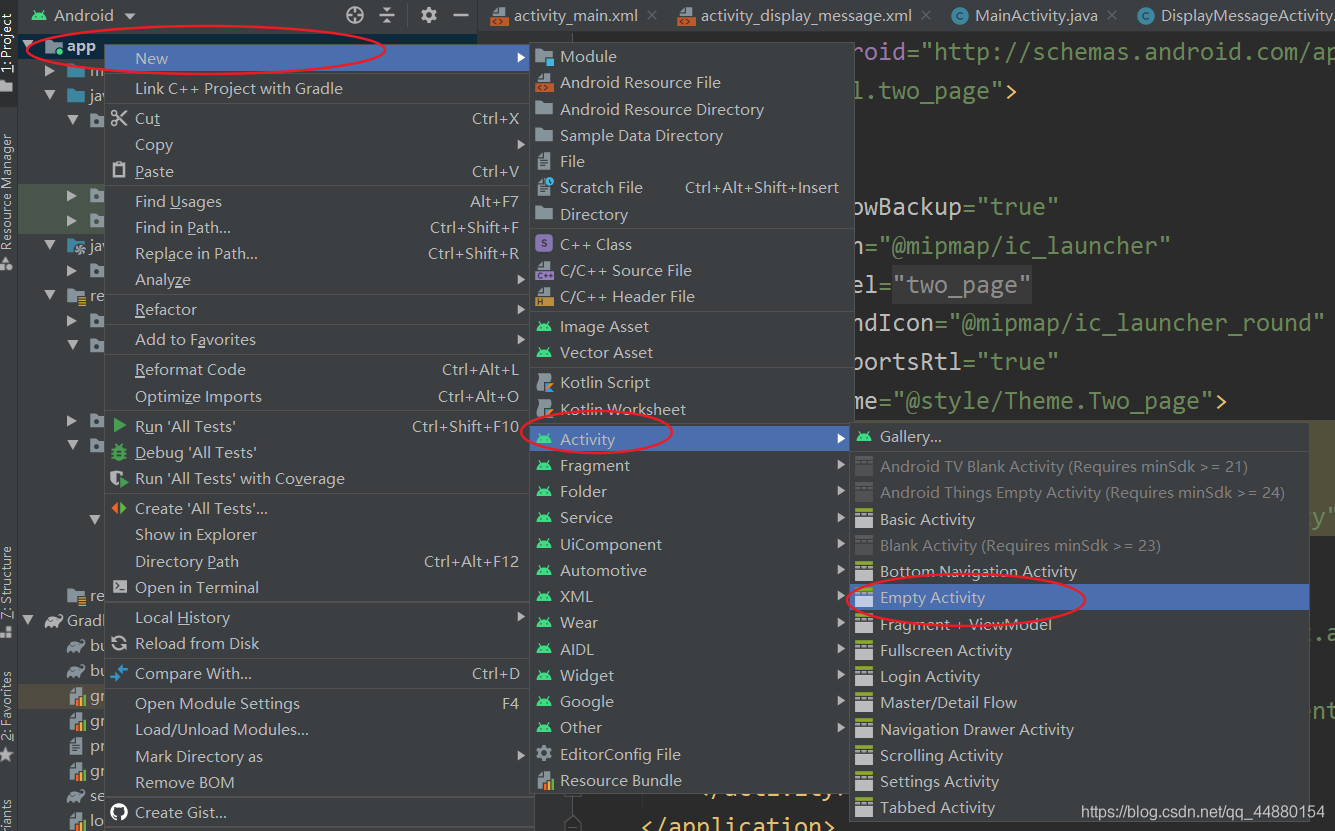Collapse the Gradle Scripts tree node

click(28, 620)
